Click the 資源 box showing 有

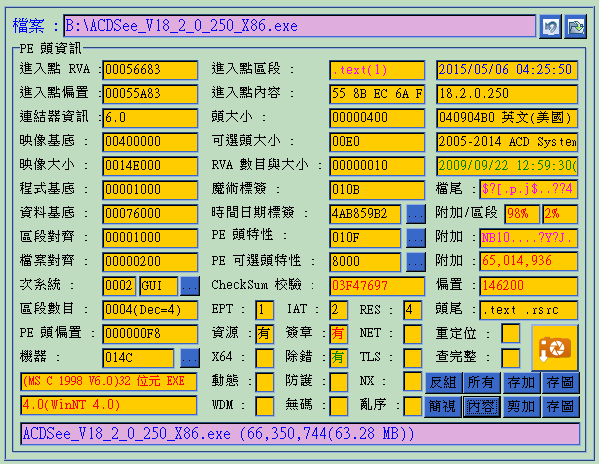pos(264,334)
